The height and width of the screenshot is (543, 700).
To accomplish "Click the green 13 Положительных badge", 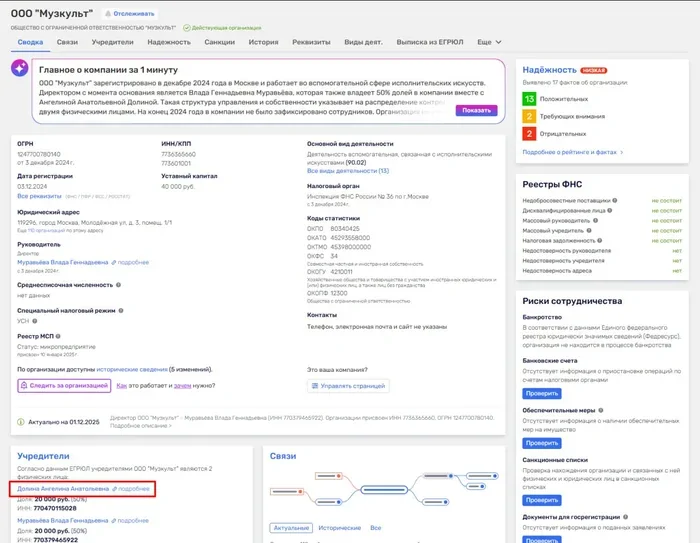I will 530,99.
